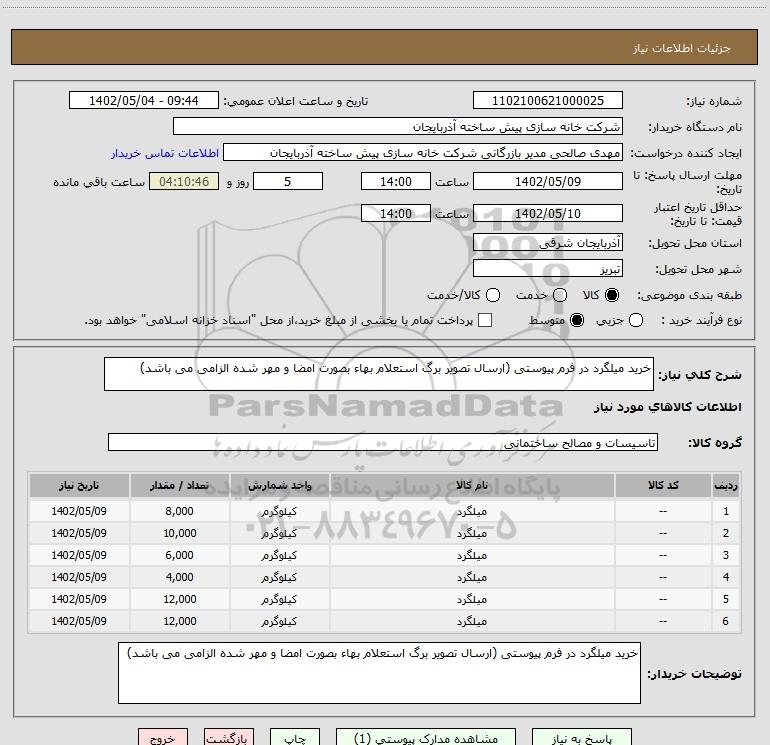
Task: Select the کالا radio button
Action: click(612, 295)
